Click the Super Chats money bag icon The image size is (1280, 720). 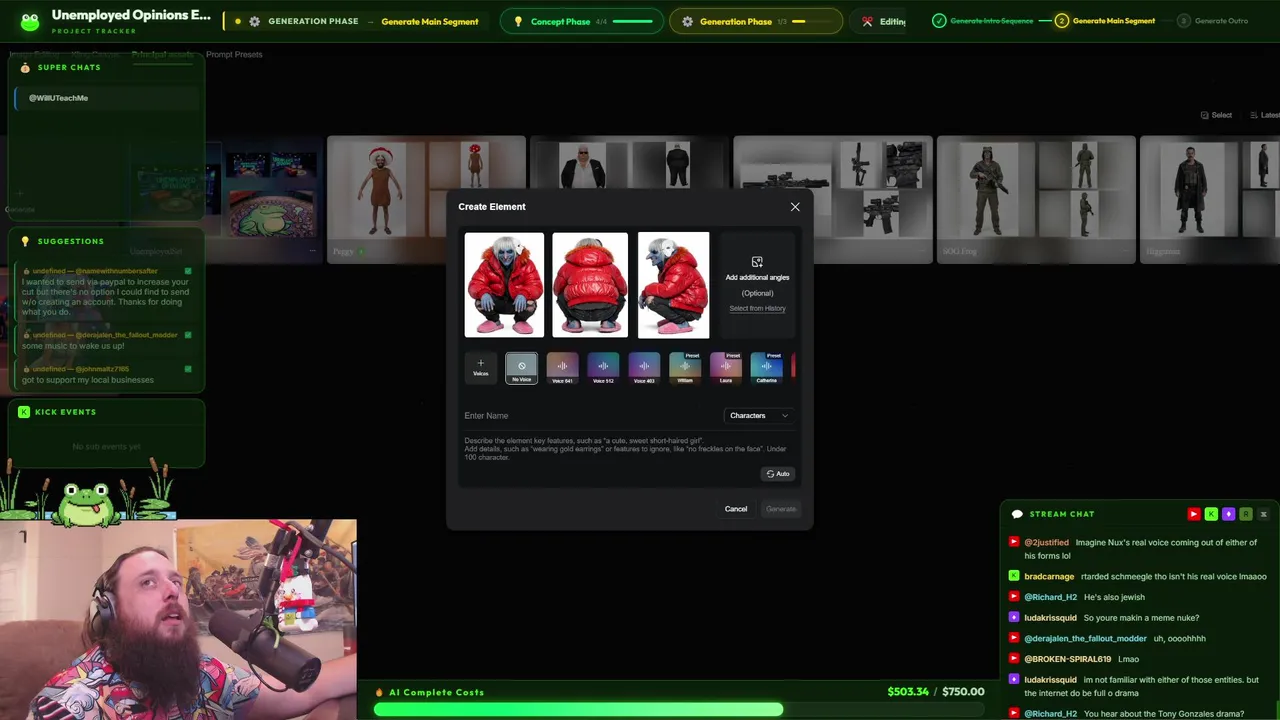pyautogui.click(x=25, y=67)
